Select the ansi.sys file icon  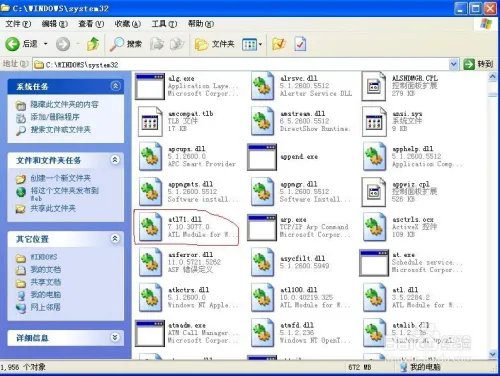tap(374, 122)
